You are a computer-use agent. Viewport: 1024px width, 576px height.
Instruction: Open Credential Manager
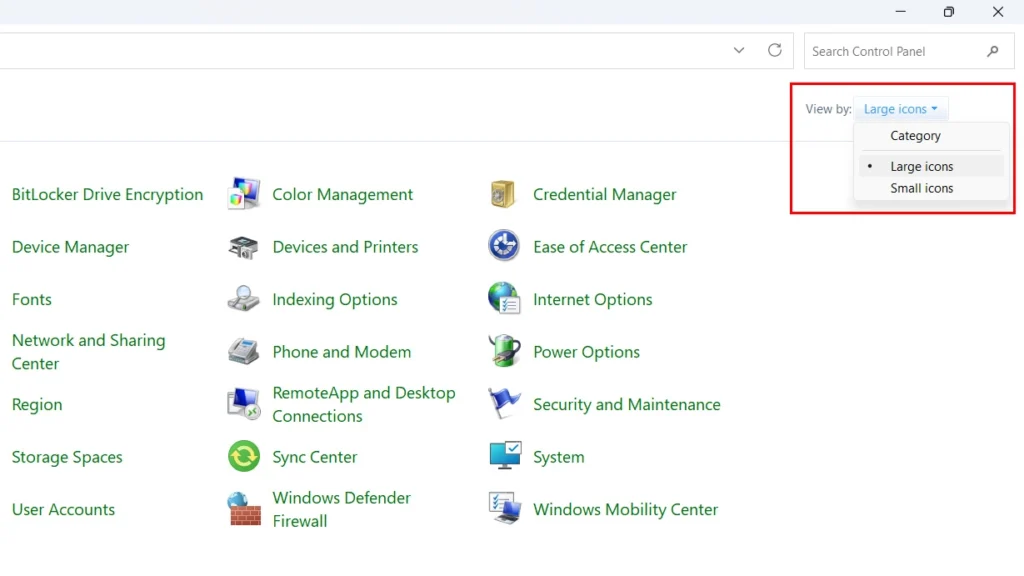[604, 194]
